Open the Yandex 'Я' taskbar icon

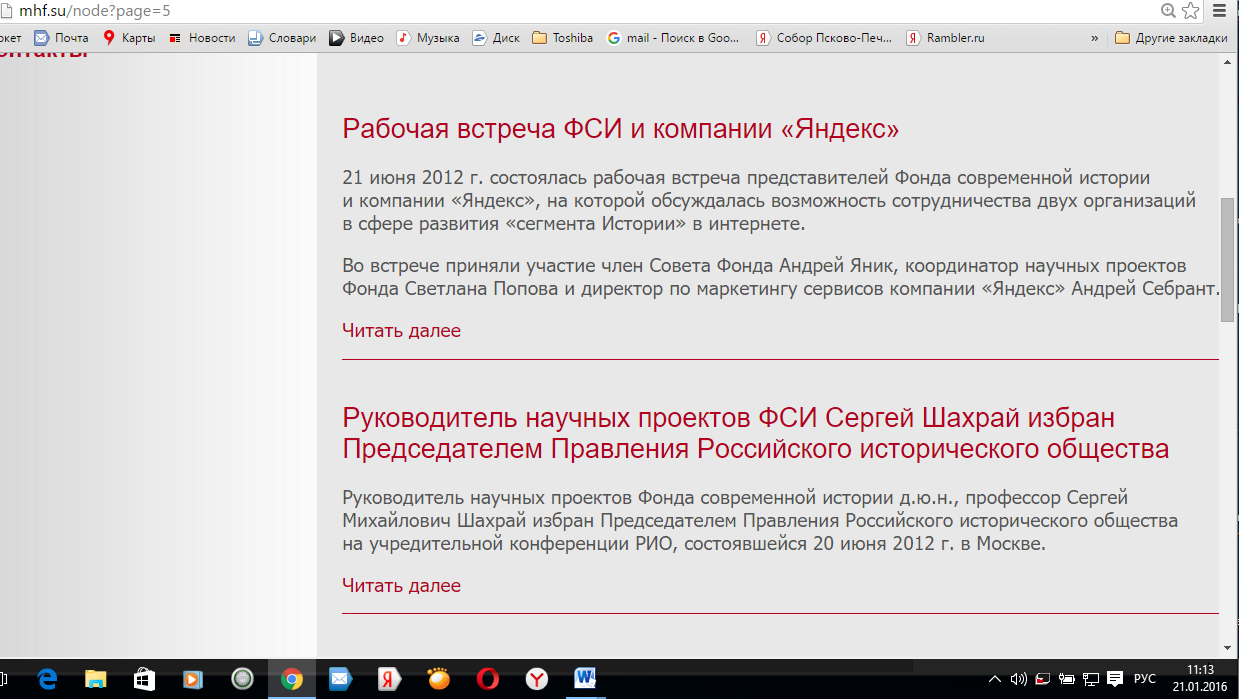(x=389, y=679)
